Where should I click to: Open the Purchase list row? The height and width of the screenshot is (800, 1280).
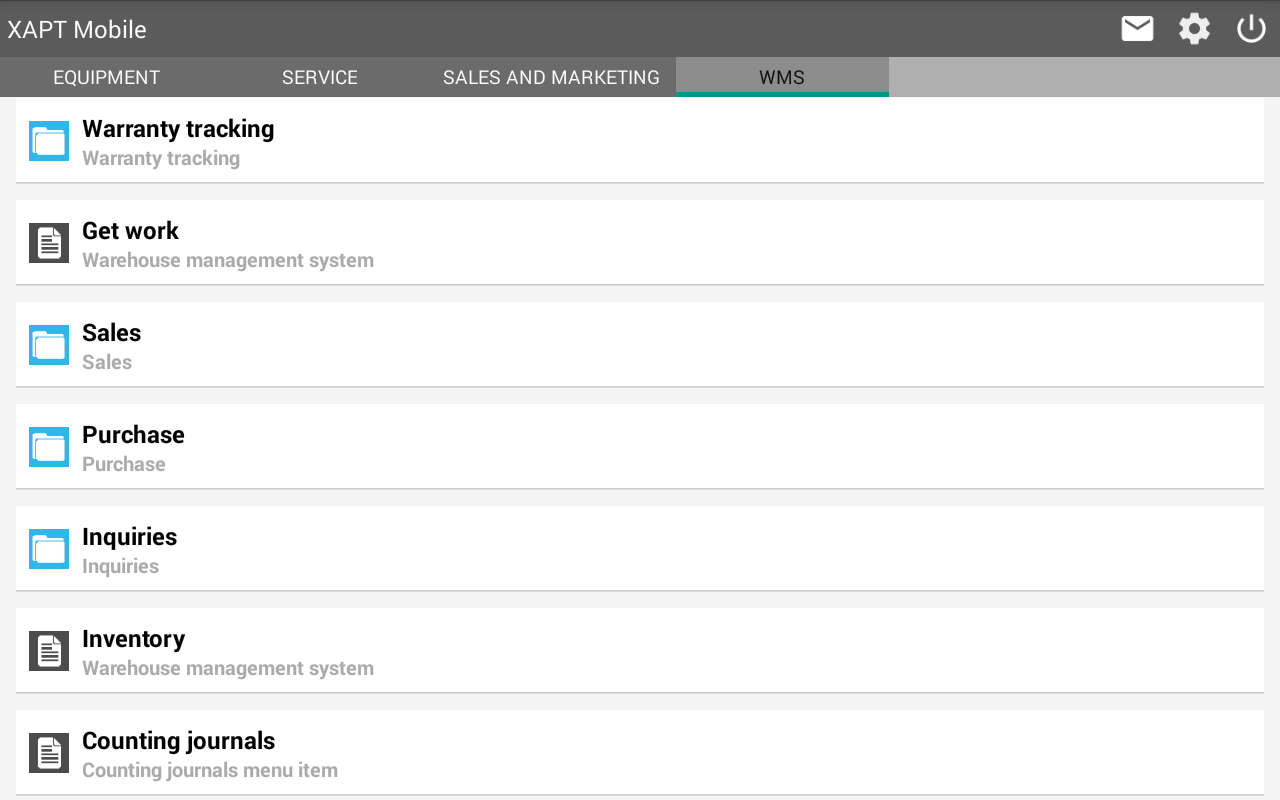tap(640, 447)
